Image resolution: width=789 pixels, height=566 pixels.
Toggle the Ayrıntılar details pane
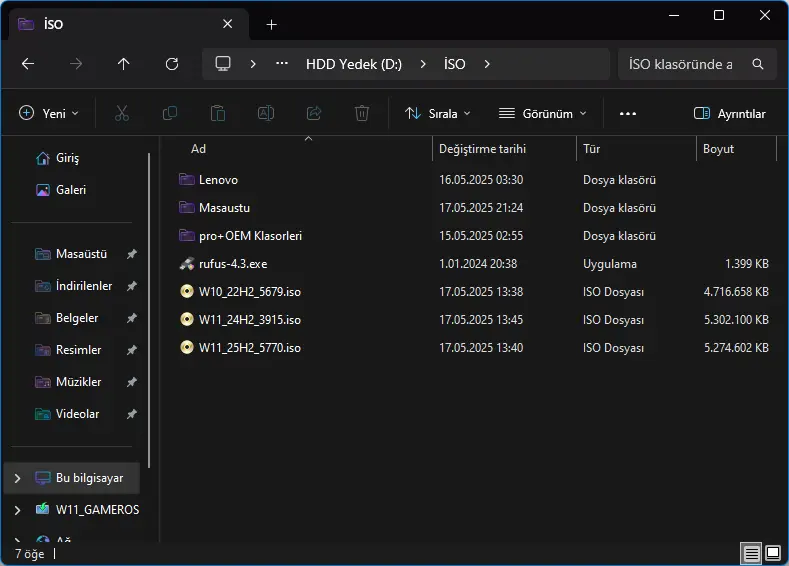pyautogui.click(x=730, y=114)
